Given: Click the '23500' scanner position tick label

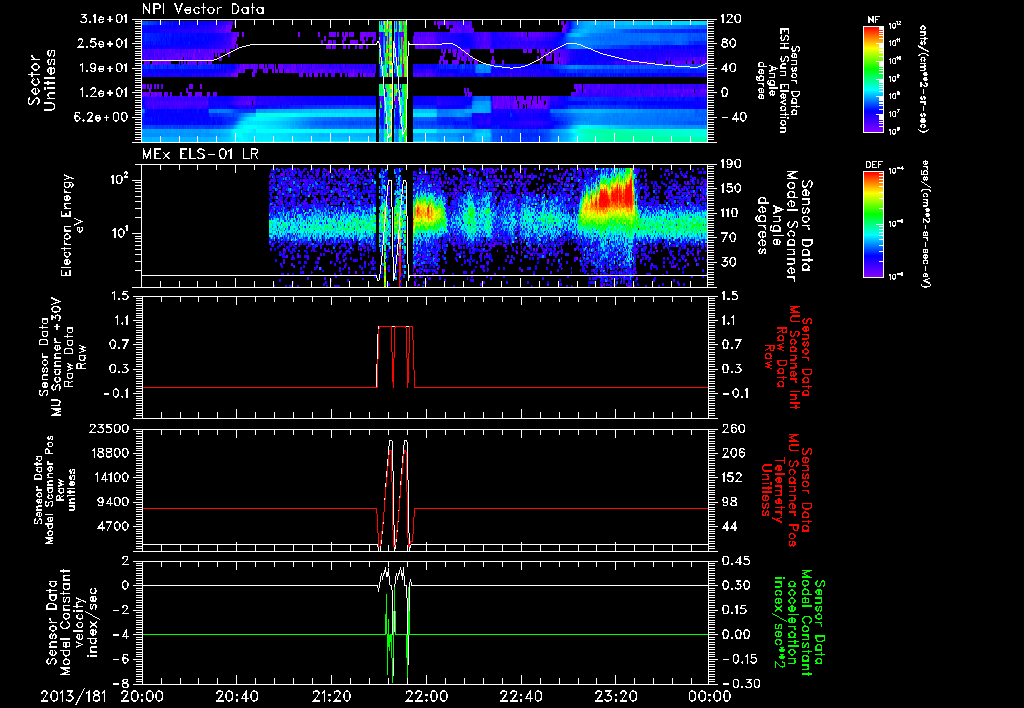Looking at the screenshot, I should coord(110,429).
